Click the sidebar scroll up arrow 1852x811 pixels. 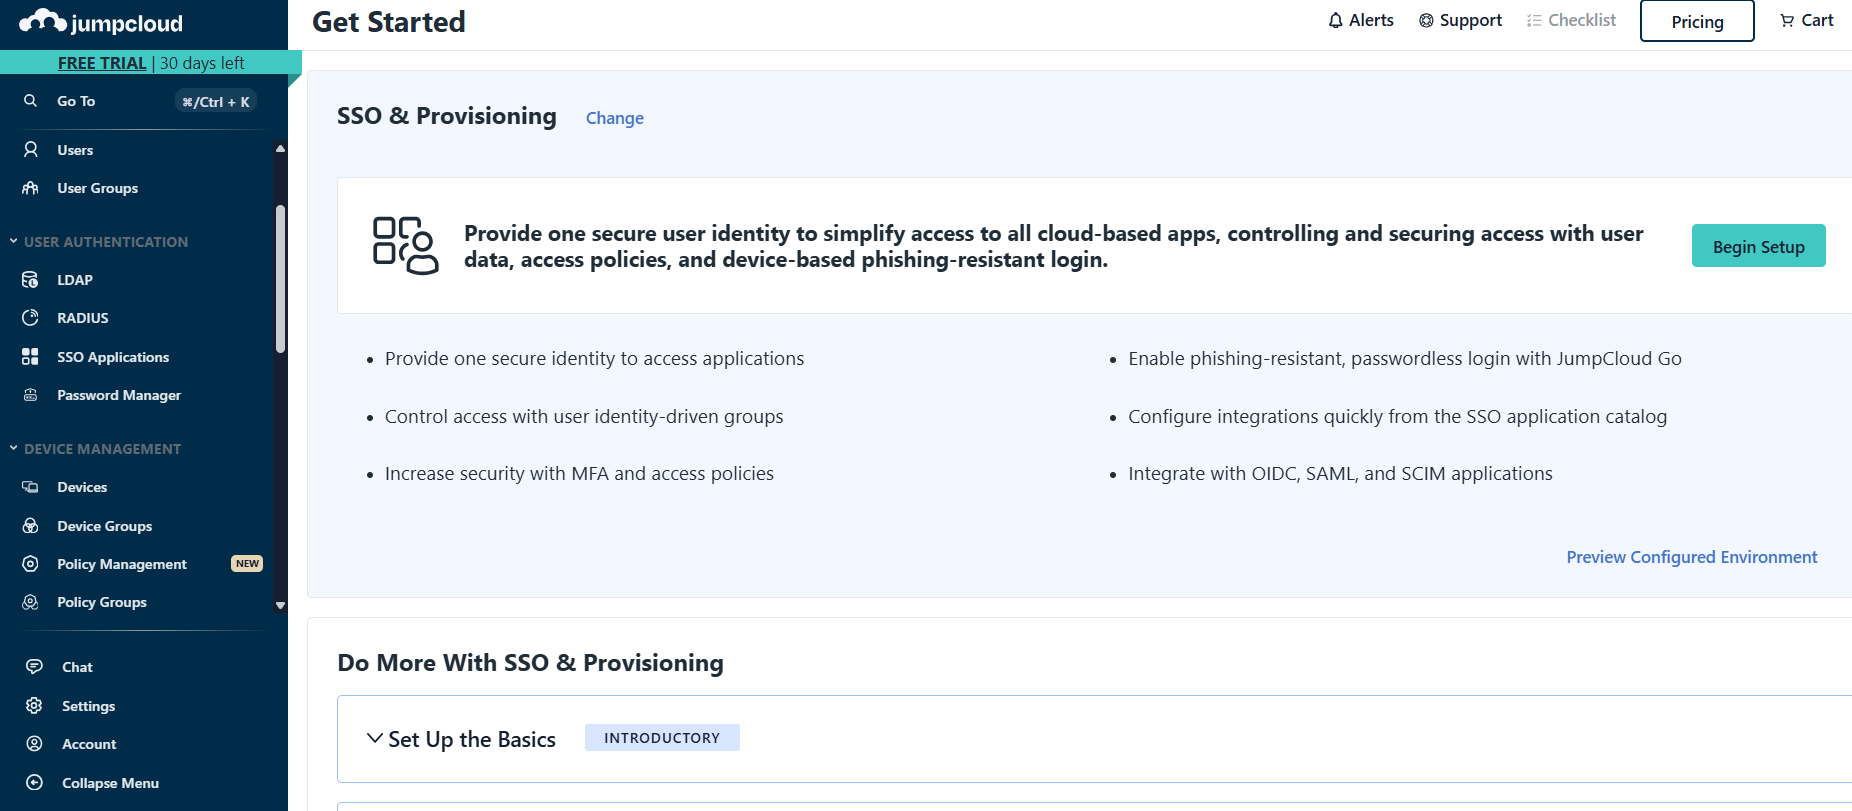281,148
